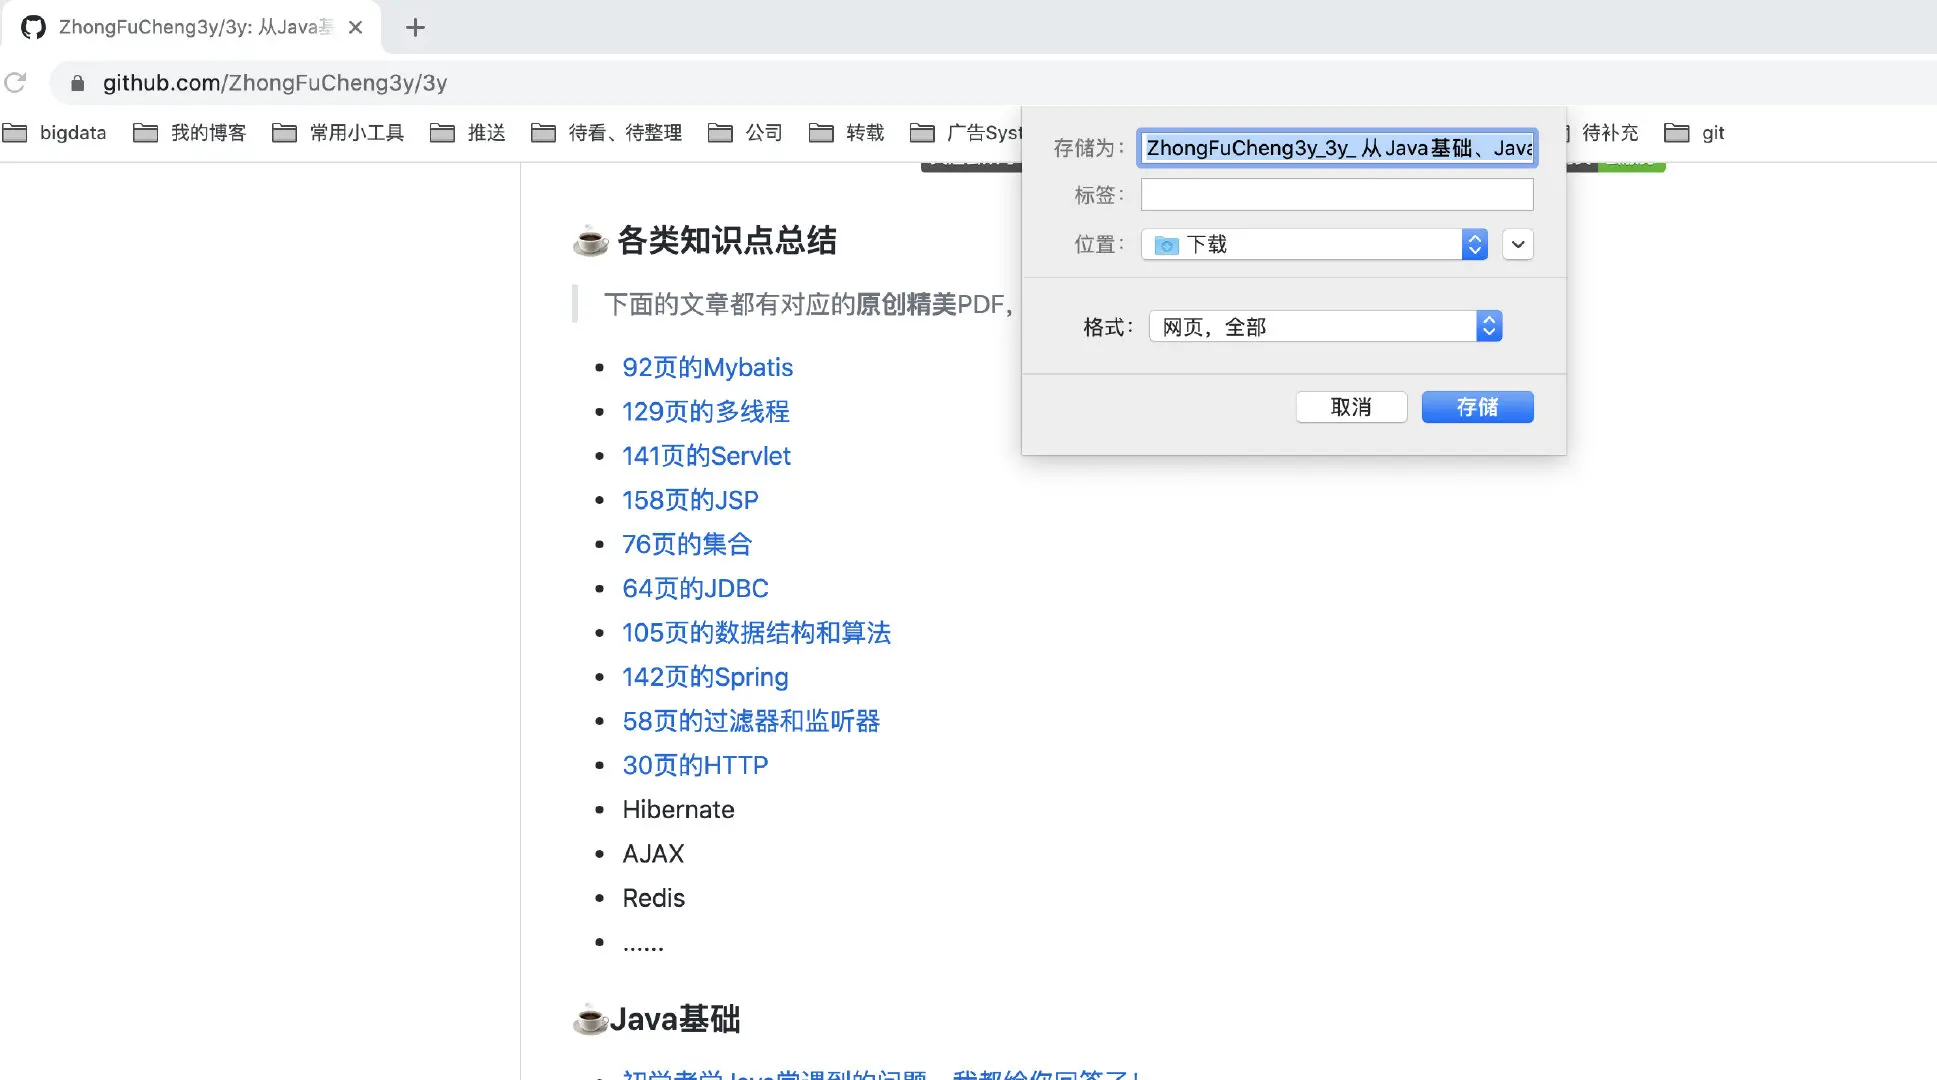Click the reload page icon
1937x1080 pixels.
pos(15,83)
